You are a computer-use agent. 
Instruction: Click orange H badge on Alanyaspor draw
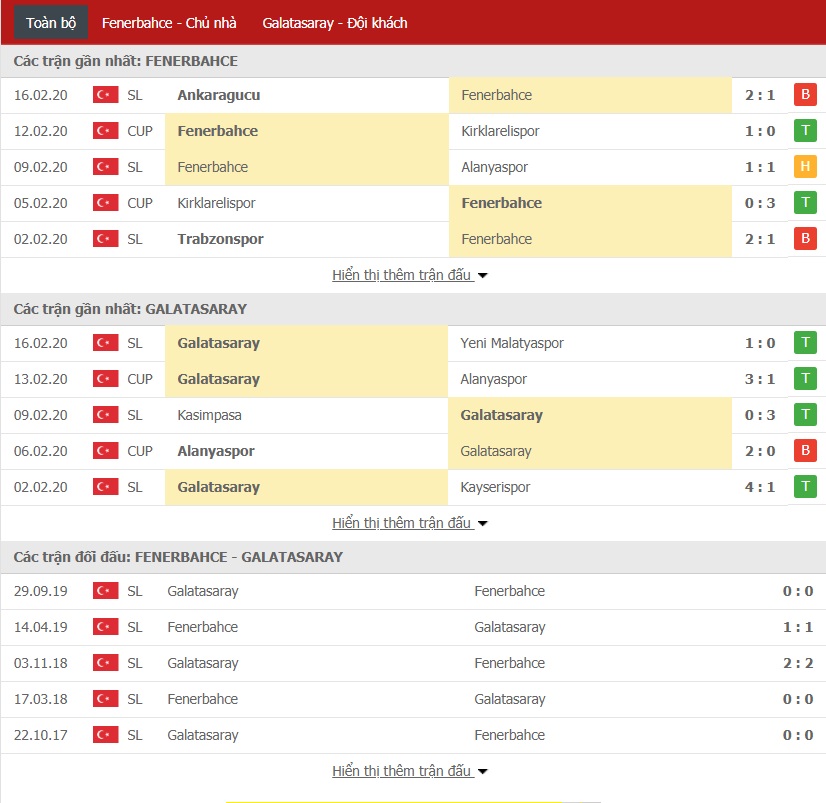[x=805, y=167]
